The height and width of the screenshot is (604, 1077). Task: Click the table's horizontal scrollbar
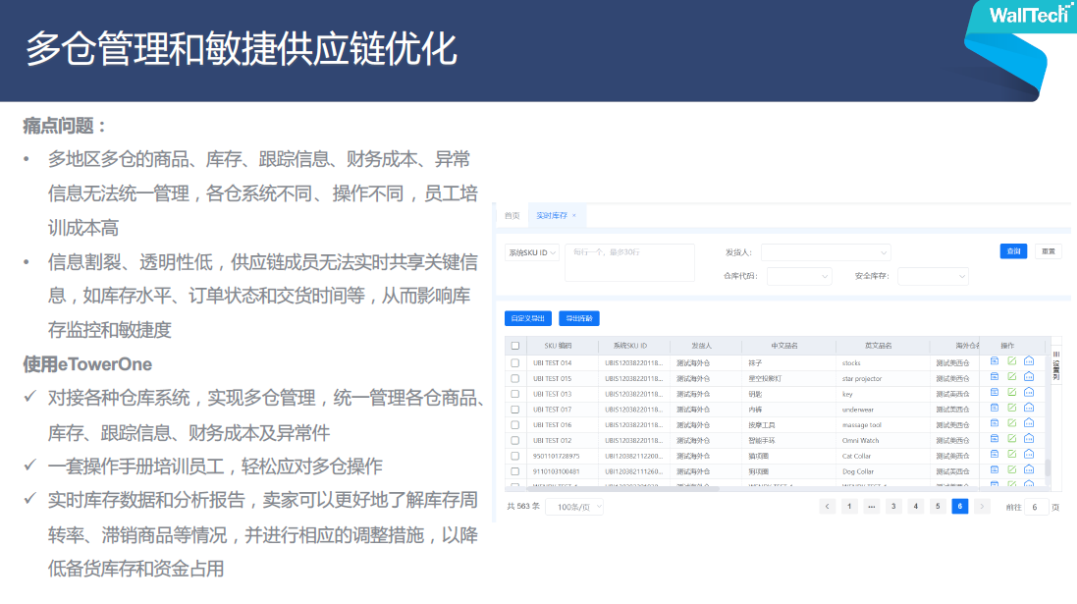coord(622,489)
